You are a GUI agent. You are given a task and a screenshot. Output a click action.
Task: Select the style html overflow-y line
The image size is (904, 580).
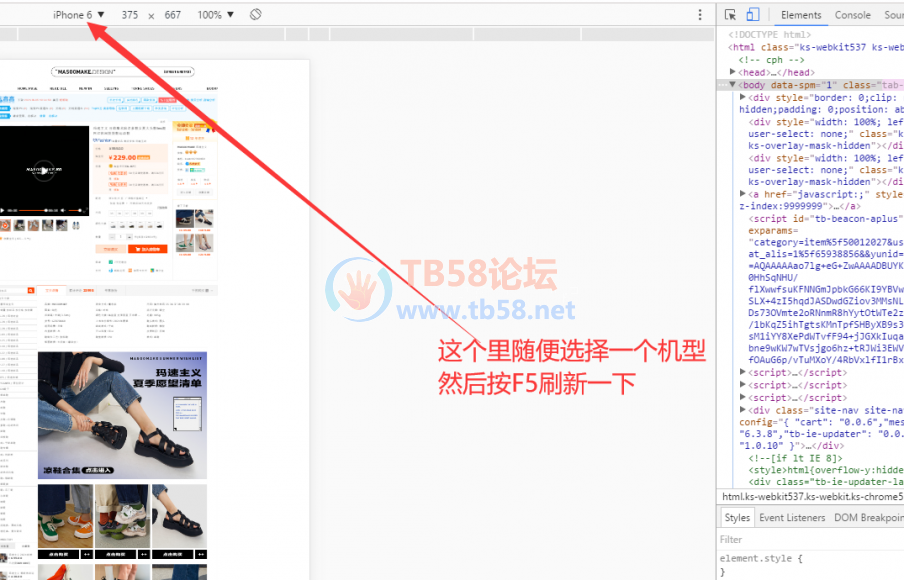[826, 470]
